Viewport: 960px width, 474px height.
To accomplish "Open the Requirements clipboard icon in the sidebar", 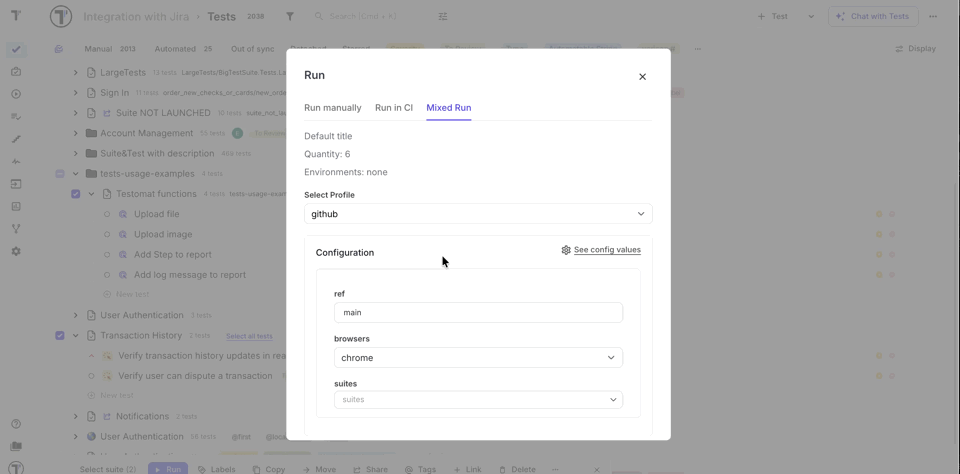I will (16, 72).
